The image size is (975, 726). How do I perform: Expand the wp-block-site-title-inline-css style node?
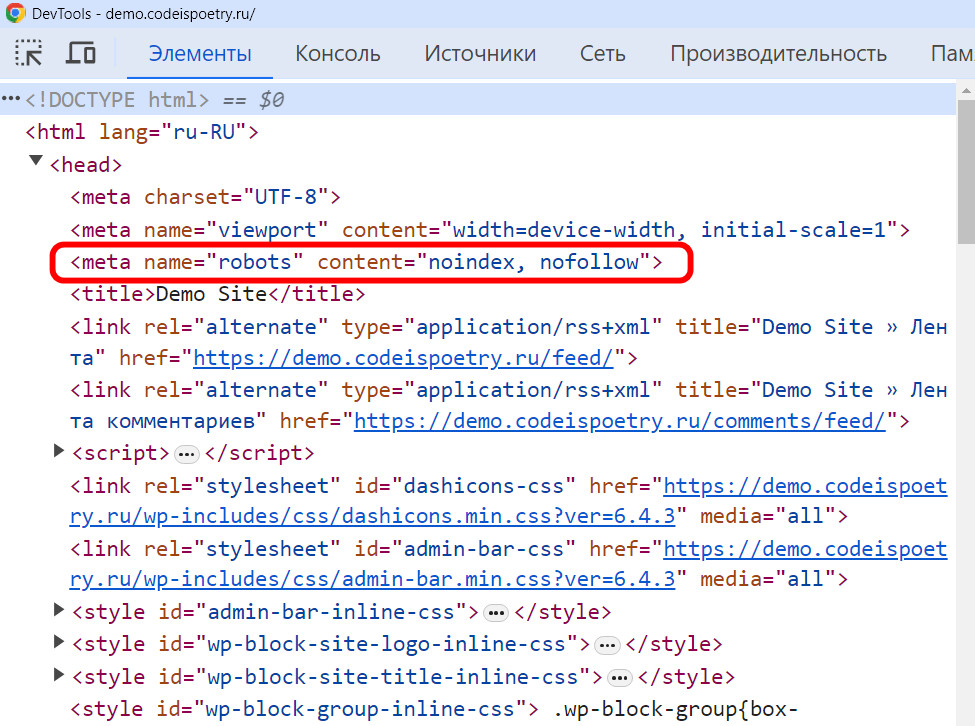tap(58, 674)
